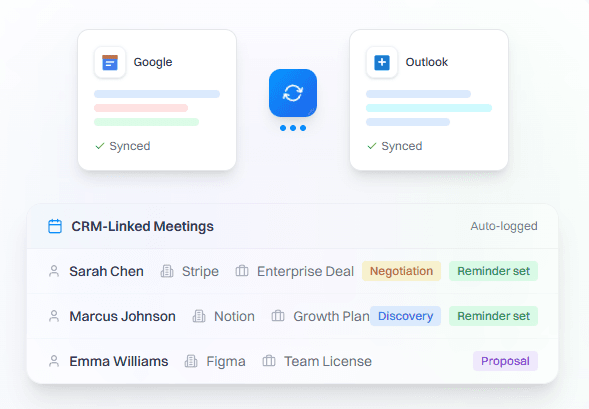Click the calendar icon beside CRM-Linked Meetings
The width and height of the screenshot is (589, 409).
tap(55, 226)
